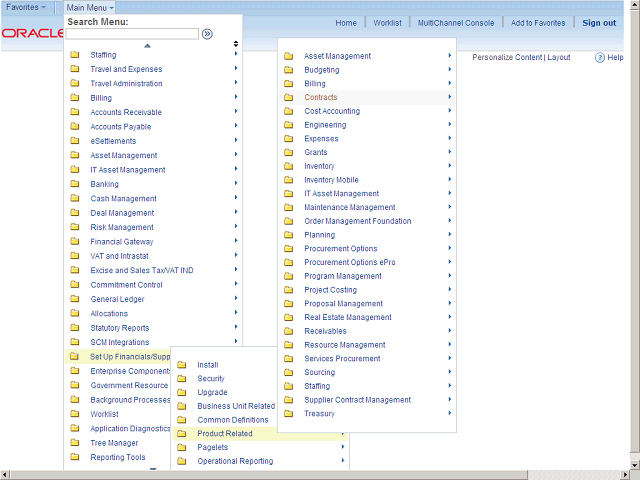Click the Search Menu text field
The width and height of the screenshot is (640, 480).
132,34
